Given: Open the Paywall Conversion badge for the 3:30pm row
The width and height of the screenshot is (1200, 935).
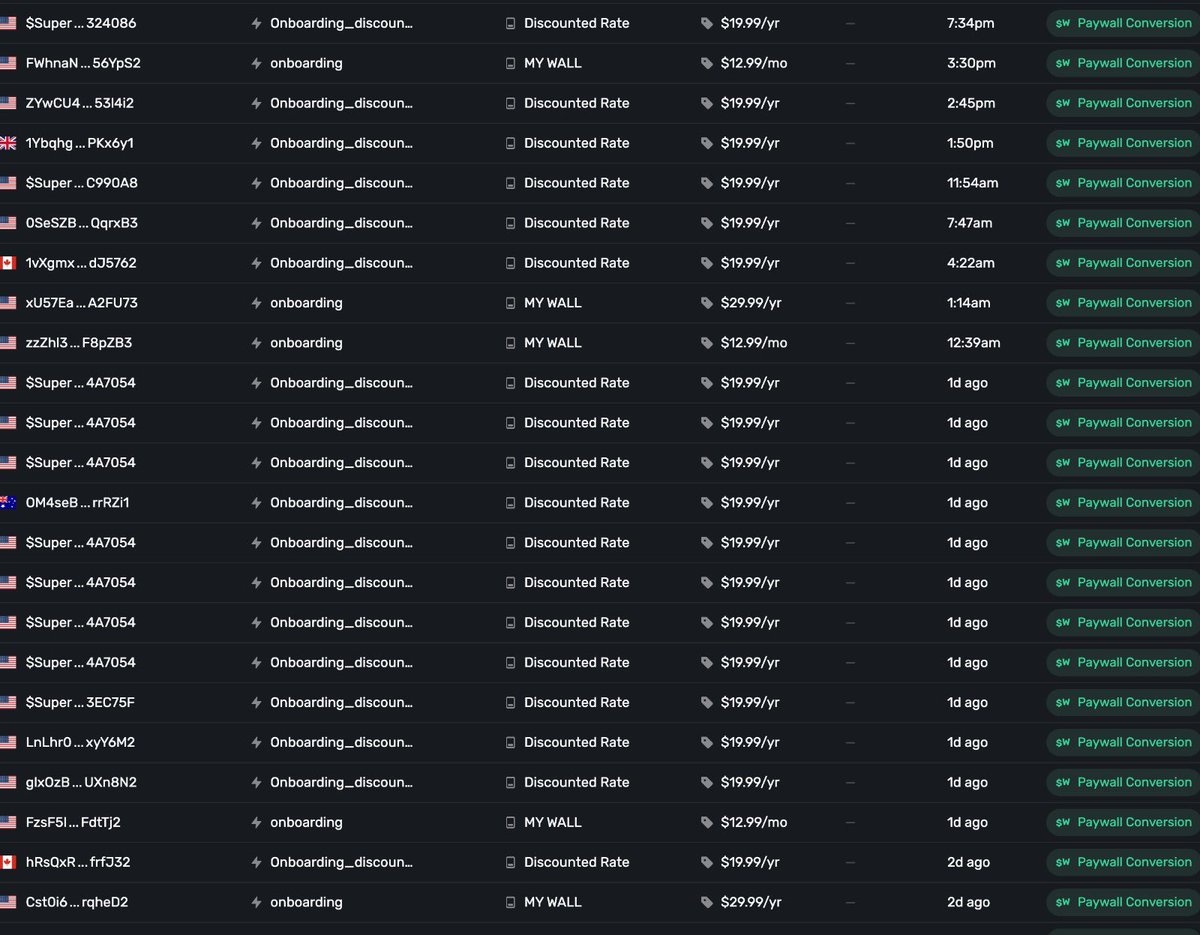Looking at the screenshot, I should tap(1123, 63).
